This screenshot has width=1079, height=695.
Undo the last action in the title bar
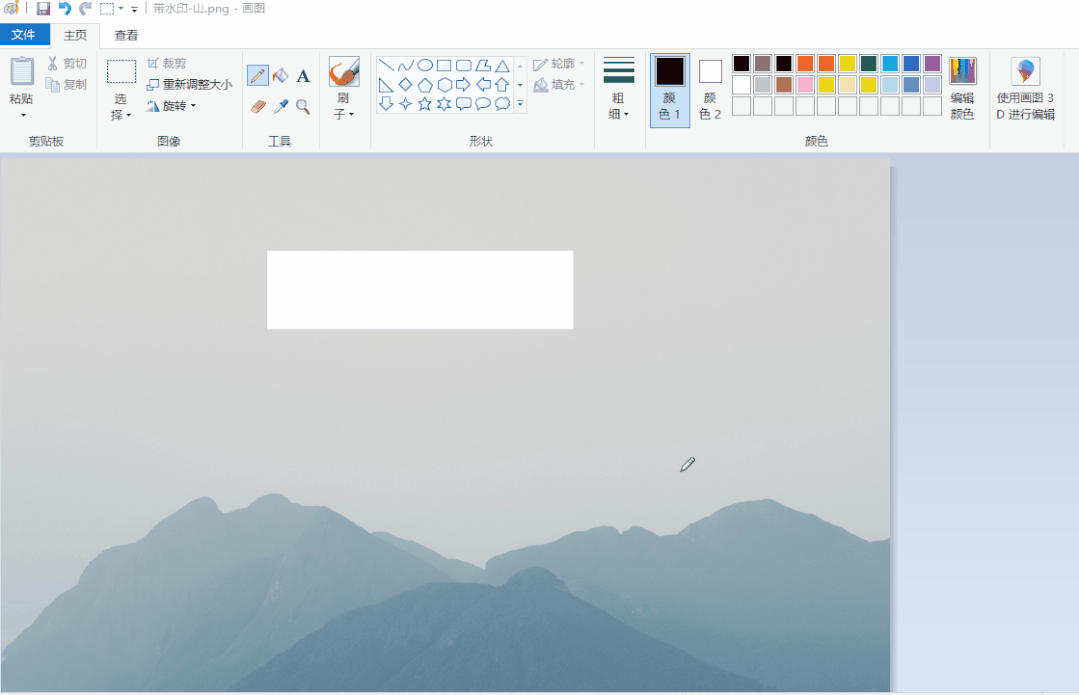coord(65,8)
